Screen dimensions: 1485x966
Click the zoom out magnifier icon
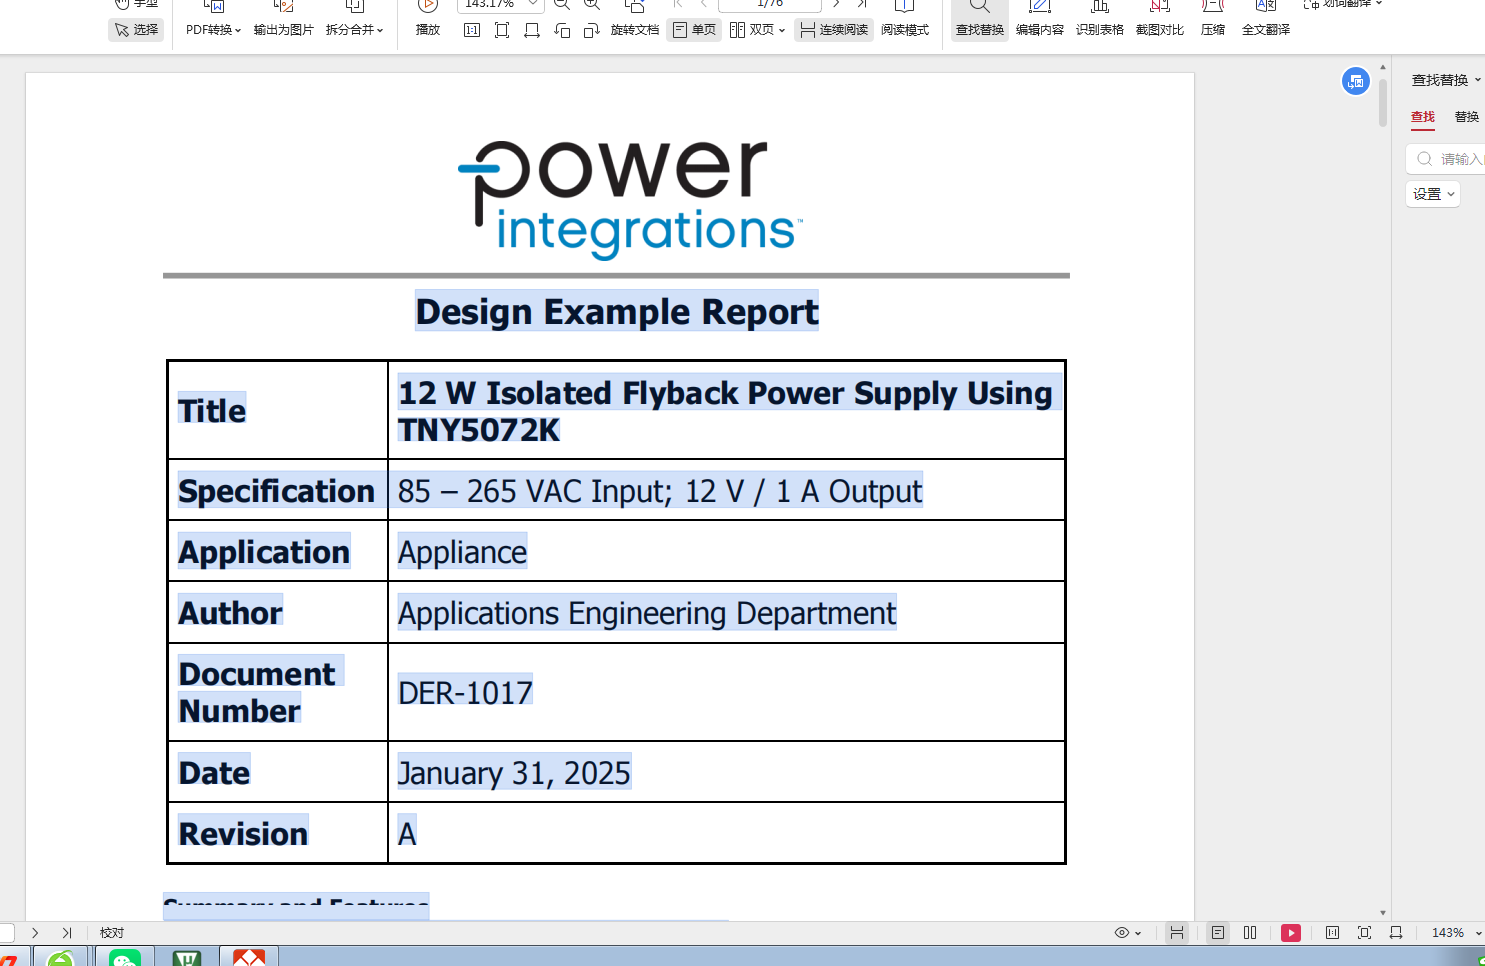pos(562,4)
